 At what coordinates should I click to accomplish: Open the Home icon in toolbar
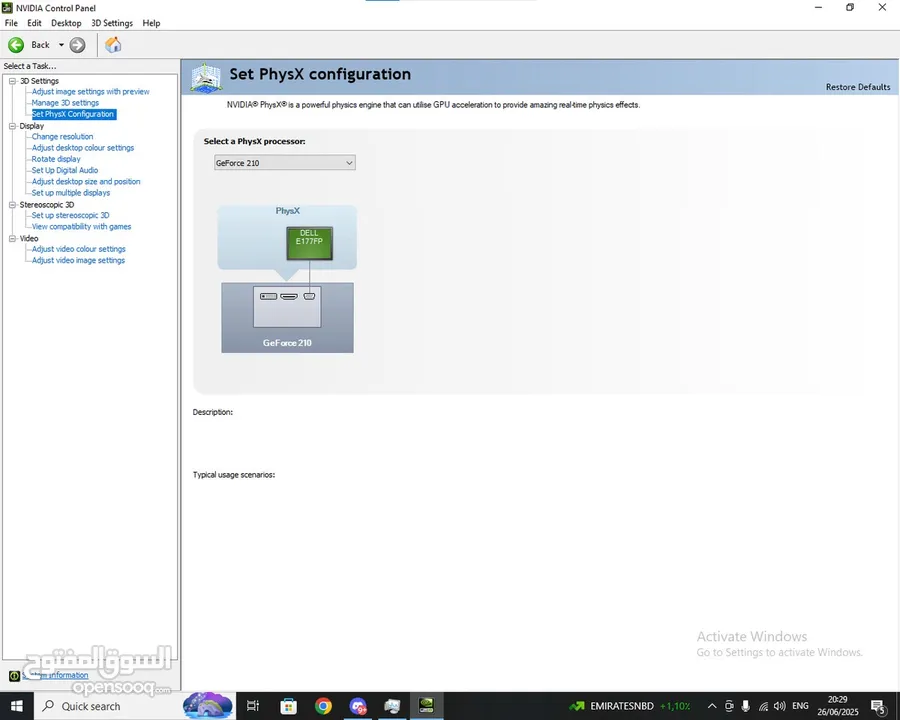tap(113, 45)
